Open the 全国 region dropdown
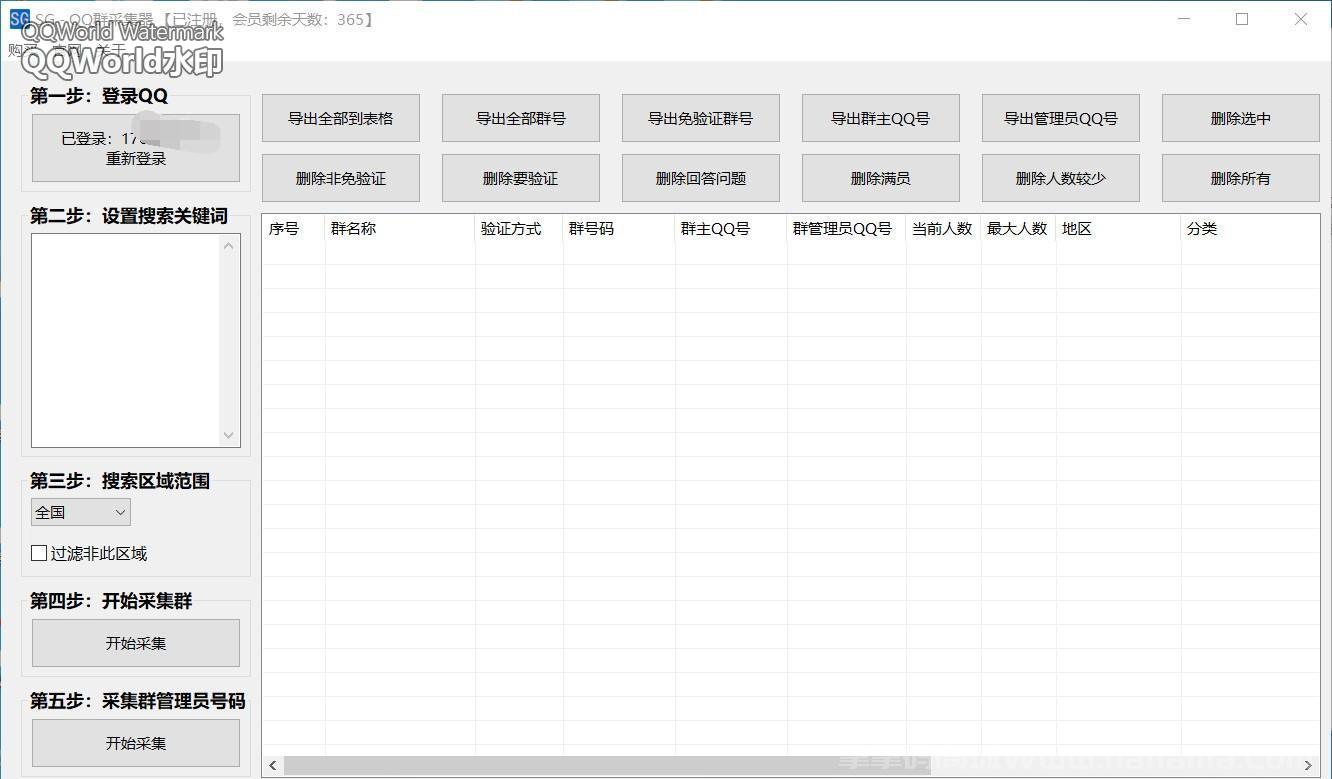The width and height of the screenshot is (1332, 779). (81, 512)
